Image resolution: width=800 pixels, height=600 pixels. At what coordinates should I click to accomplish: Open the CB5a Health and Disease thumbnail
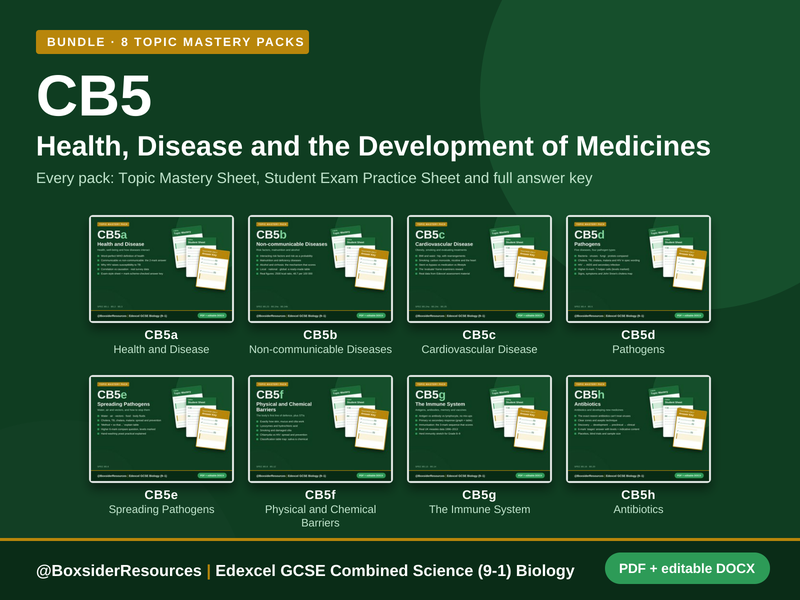point(161,269)
